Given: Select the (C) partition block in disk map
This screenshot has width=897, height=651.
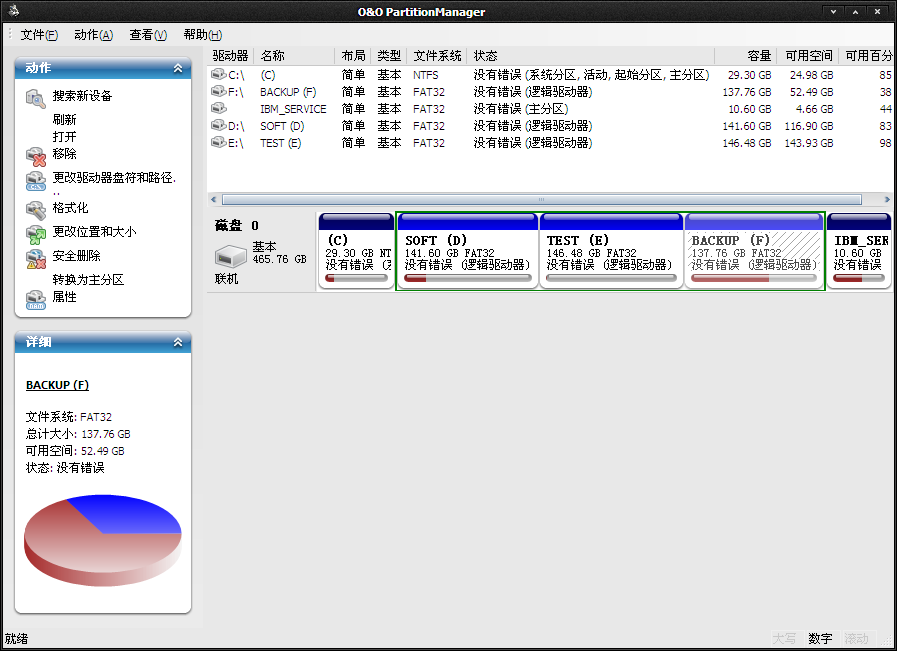Looking at the screenshot, I should pyautogui.click(x=356, y=251).
